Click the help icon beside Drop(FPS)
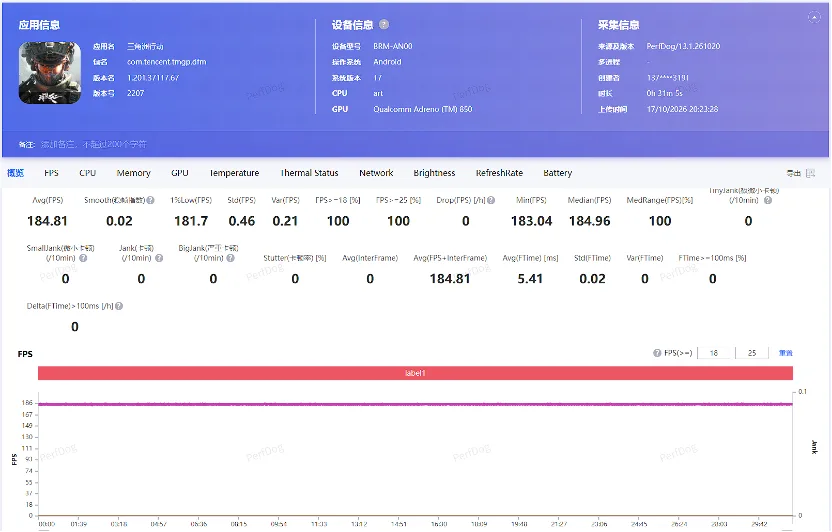The image size is (832, 532). point(491,200)
